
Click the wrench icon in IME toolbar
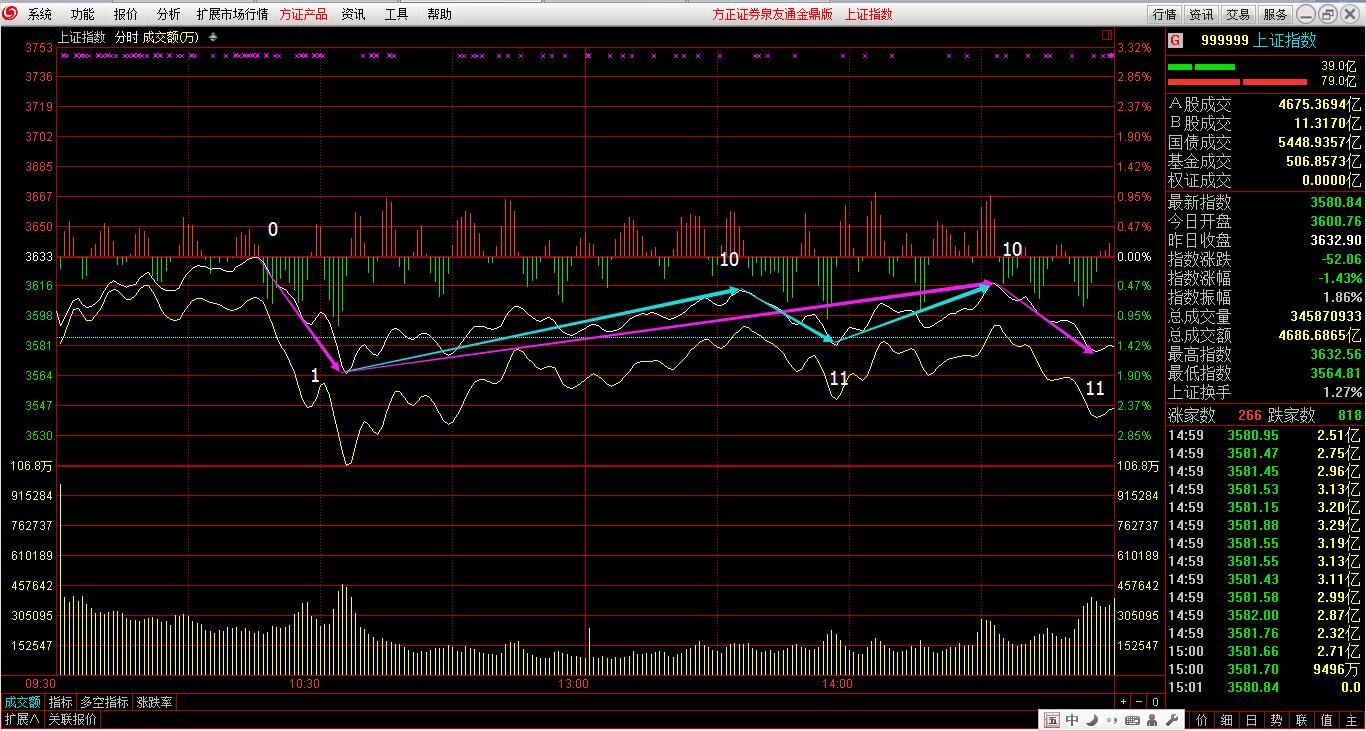1172,720
